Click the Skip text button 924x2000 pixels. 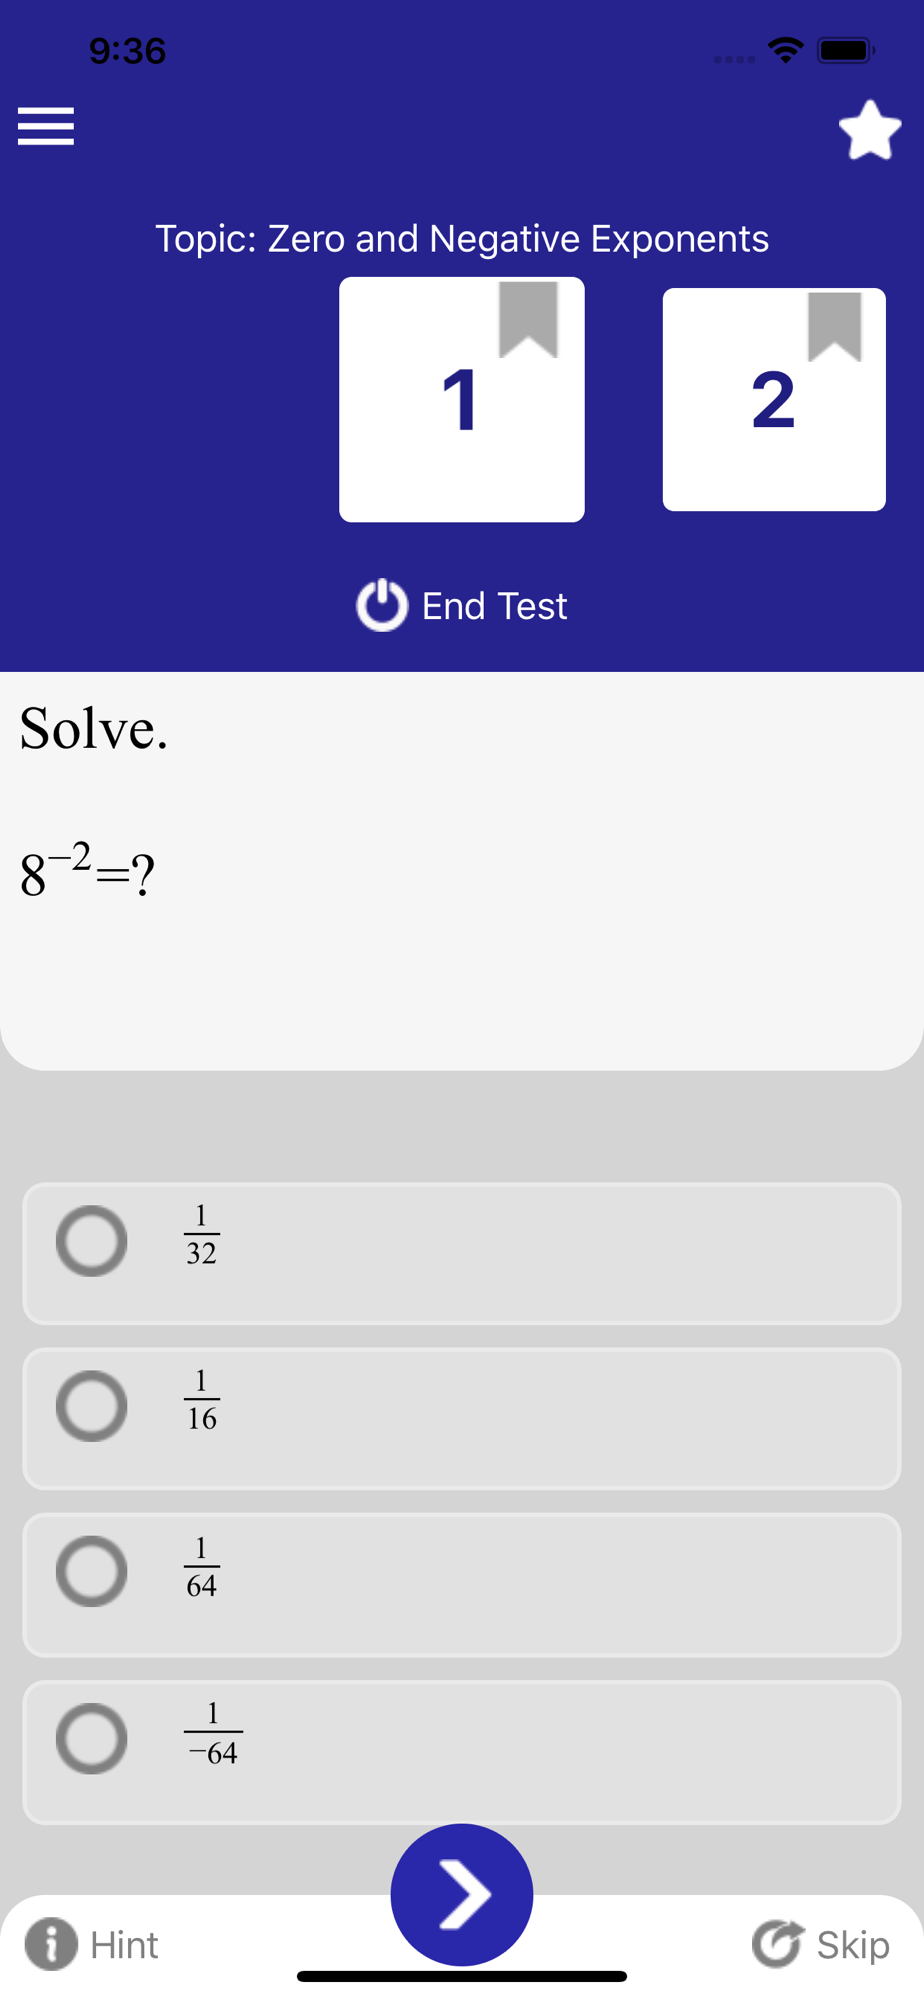tap(853, 1945)
